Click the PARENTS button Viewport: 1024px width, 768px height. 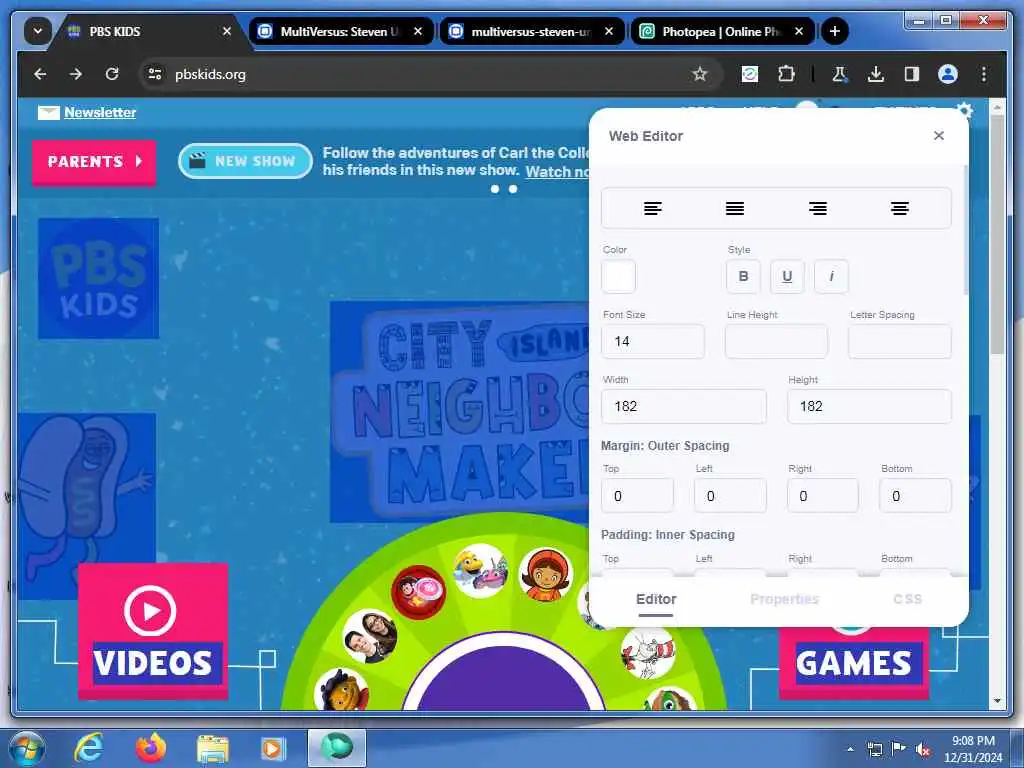tap(94, 161)
